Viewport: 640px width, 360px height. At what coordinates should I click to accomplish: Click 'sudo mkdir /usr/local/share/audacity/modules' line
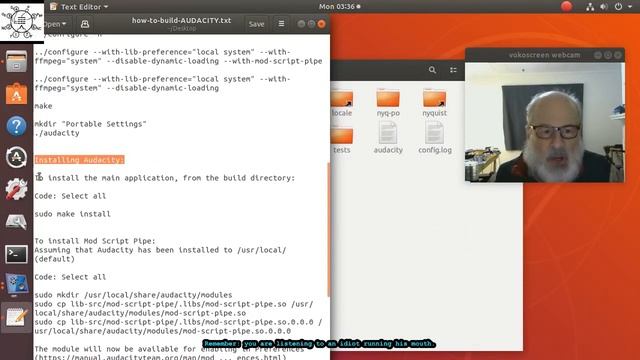(x=133, y=295)
